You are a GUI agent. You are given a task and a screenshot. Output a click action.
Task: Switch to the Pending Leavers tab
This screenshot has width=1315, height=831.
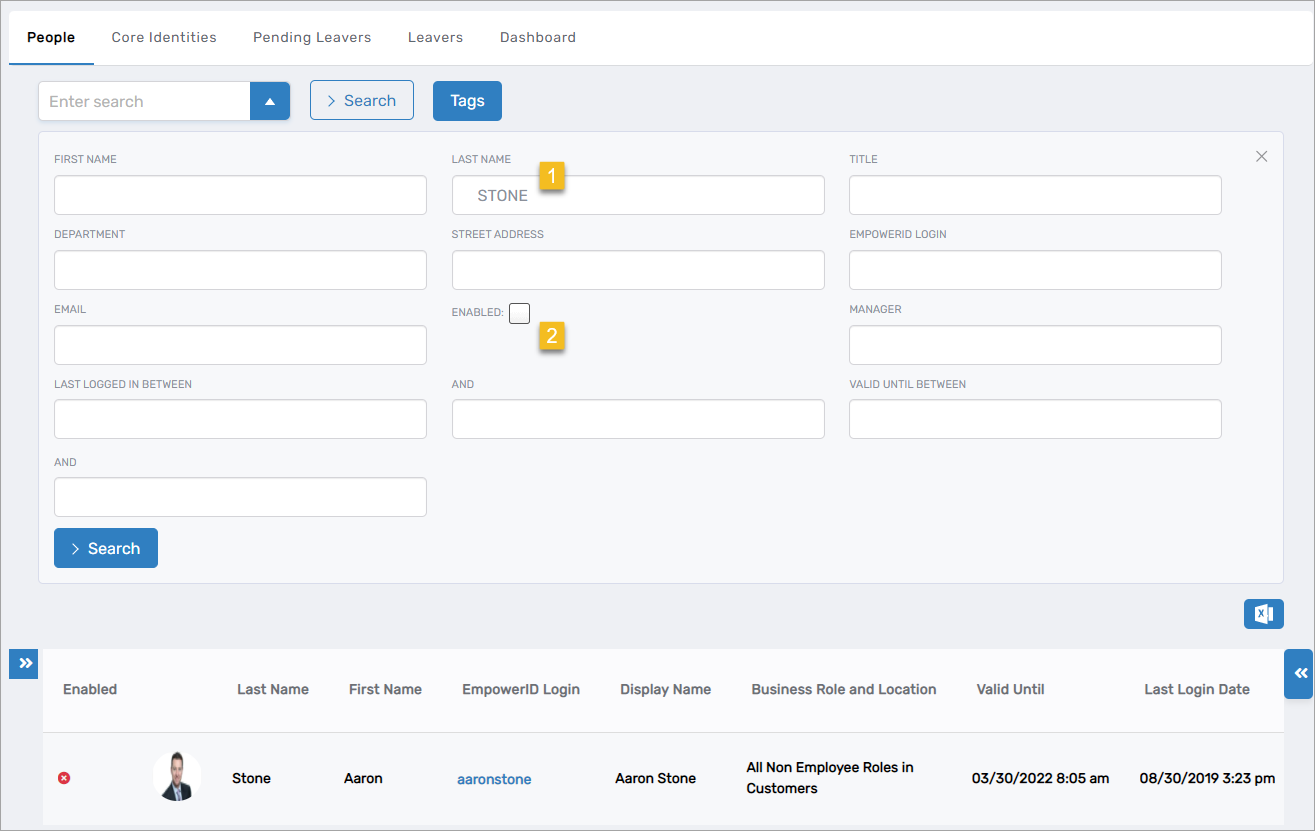click(x=311, y=37)
